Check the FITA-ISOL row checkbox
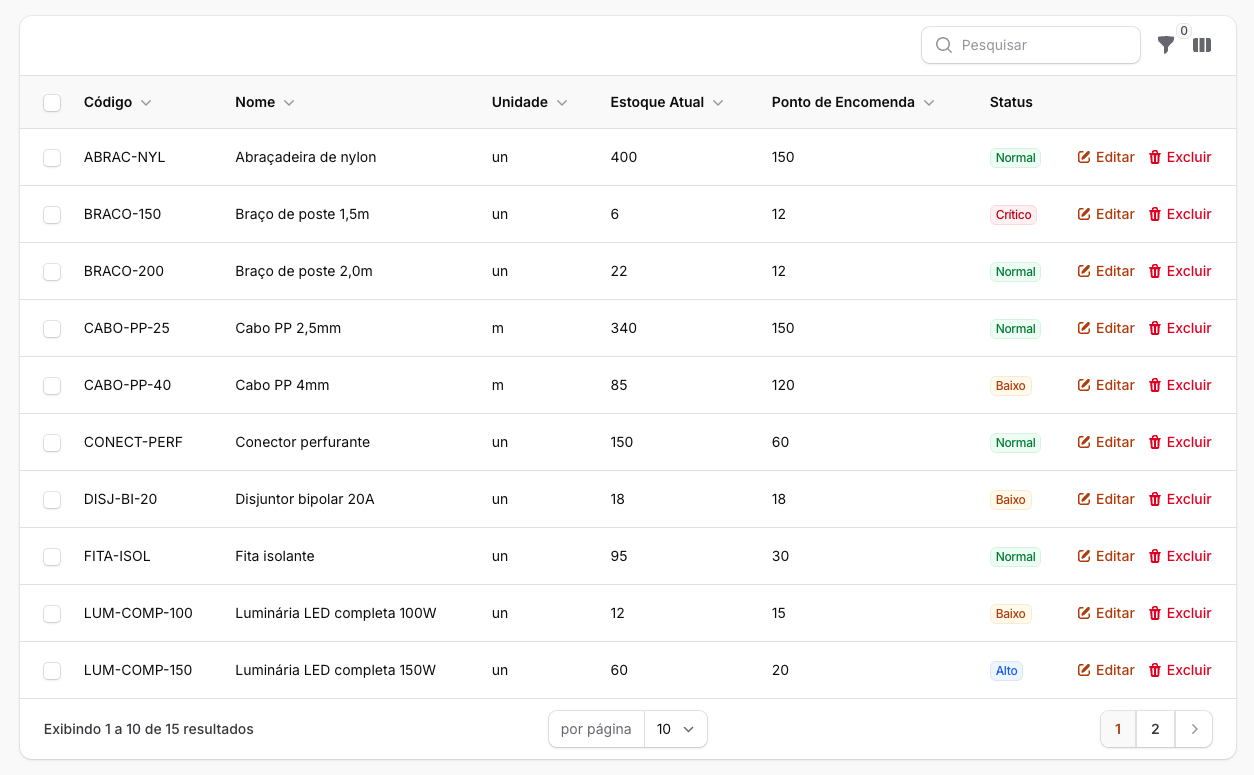This screenshot has width=1254, height=775. (52, 557)
